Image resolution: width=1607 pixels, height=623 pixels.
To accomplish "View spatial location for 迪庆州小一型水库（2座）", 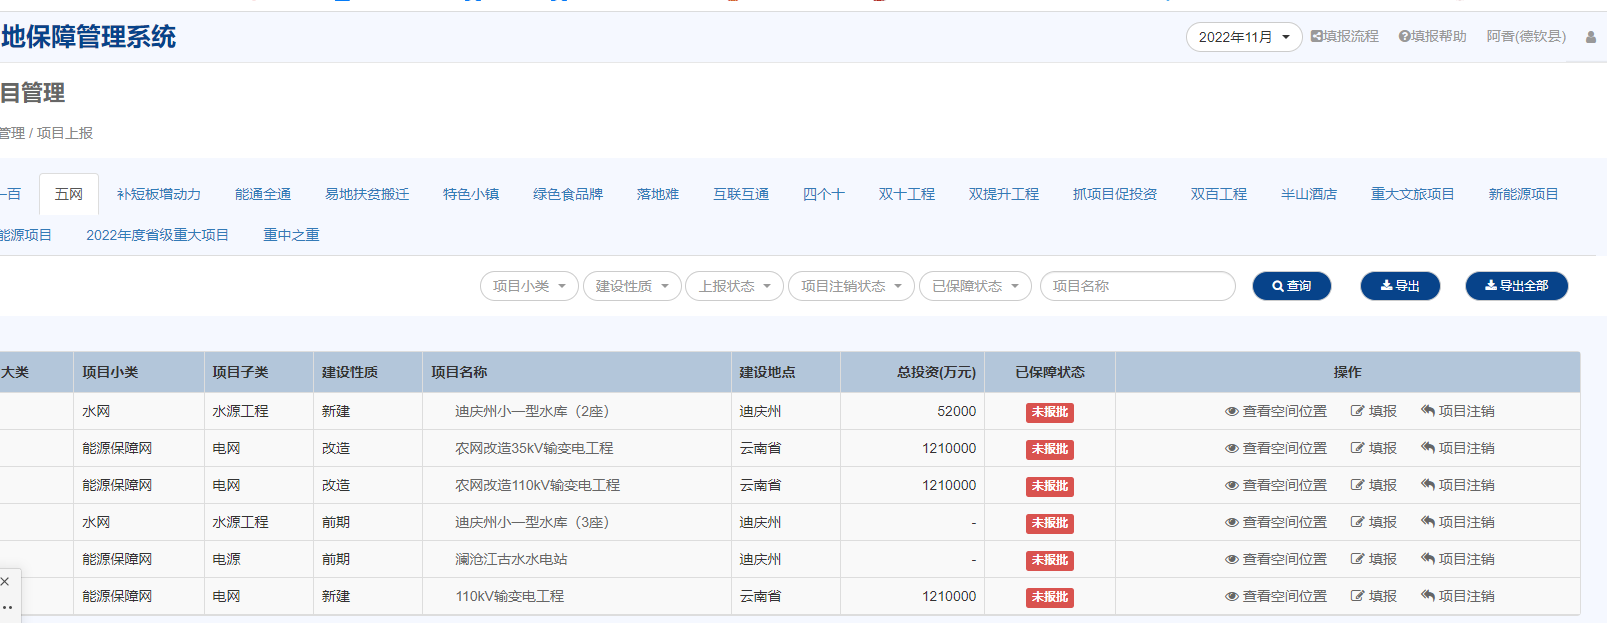I will pos(1275,411).
